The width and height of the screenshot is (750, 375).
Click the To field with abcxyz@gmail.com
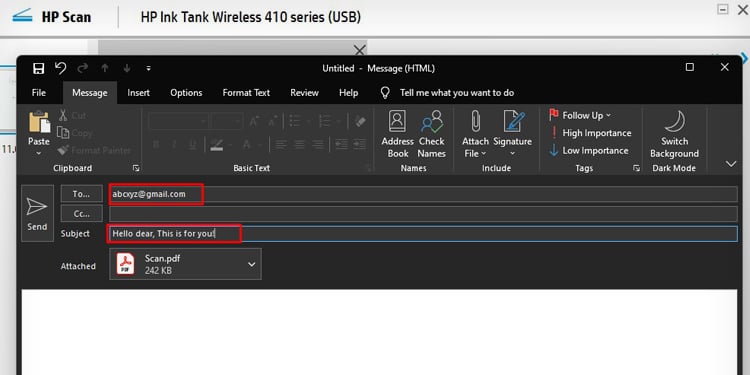(423, 194)
